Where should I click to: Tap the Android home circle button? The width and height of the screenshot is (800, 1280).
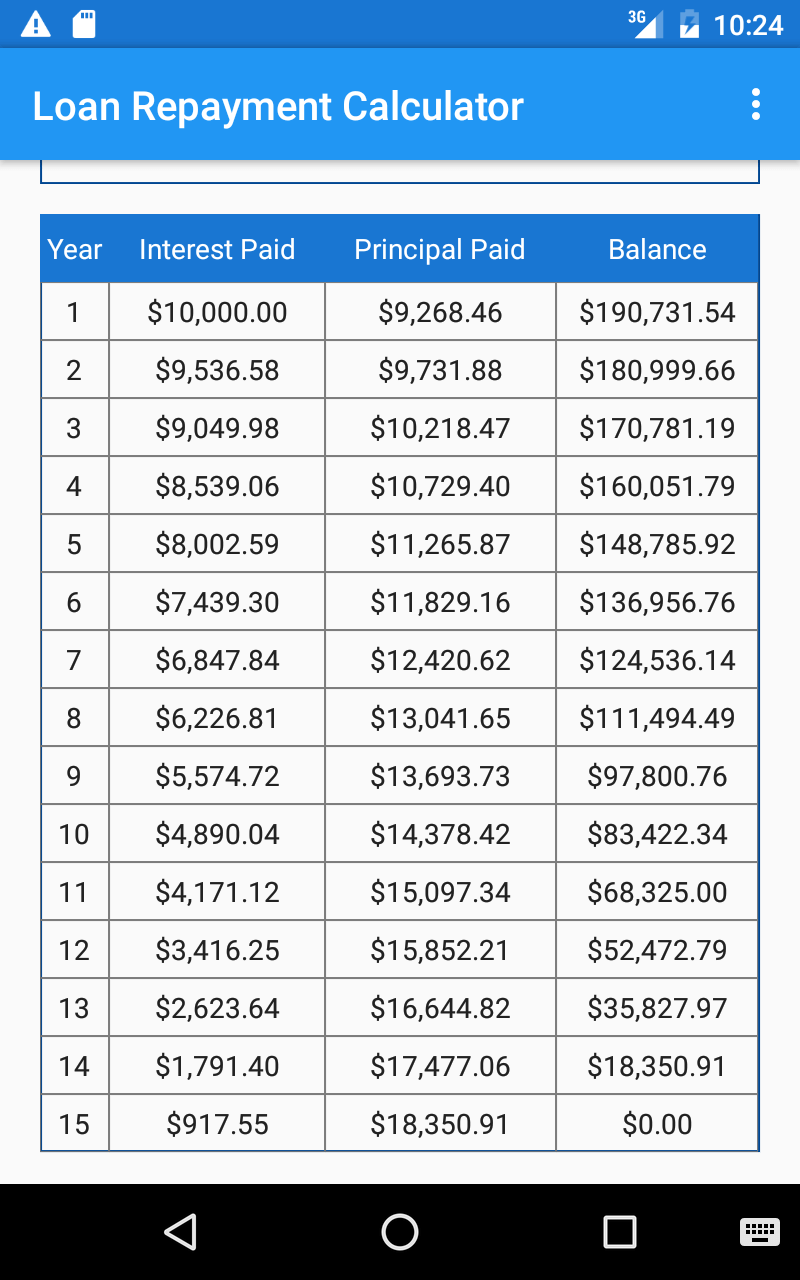(x=400, y=1232)
